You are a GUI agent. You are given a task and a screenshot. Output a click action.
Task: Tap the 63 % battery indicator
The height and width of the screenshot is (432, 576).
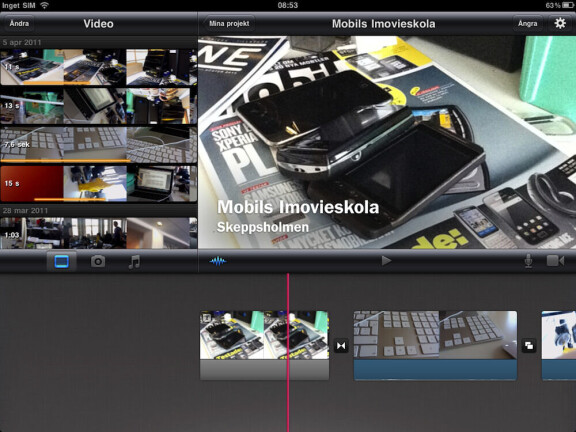tap(560, 5)
